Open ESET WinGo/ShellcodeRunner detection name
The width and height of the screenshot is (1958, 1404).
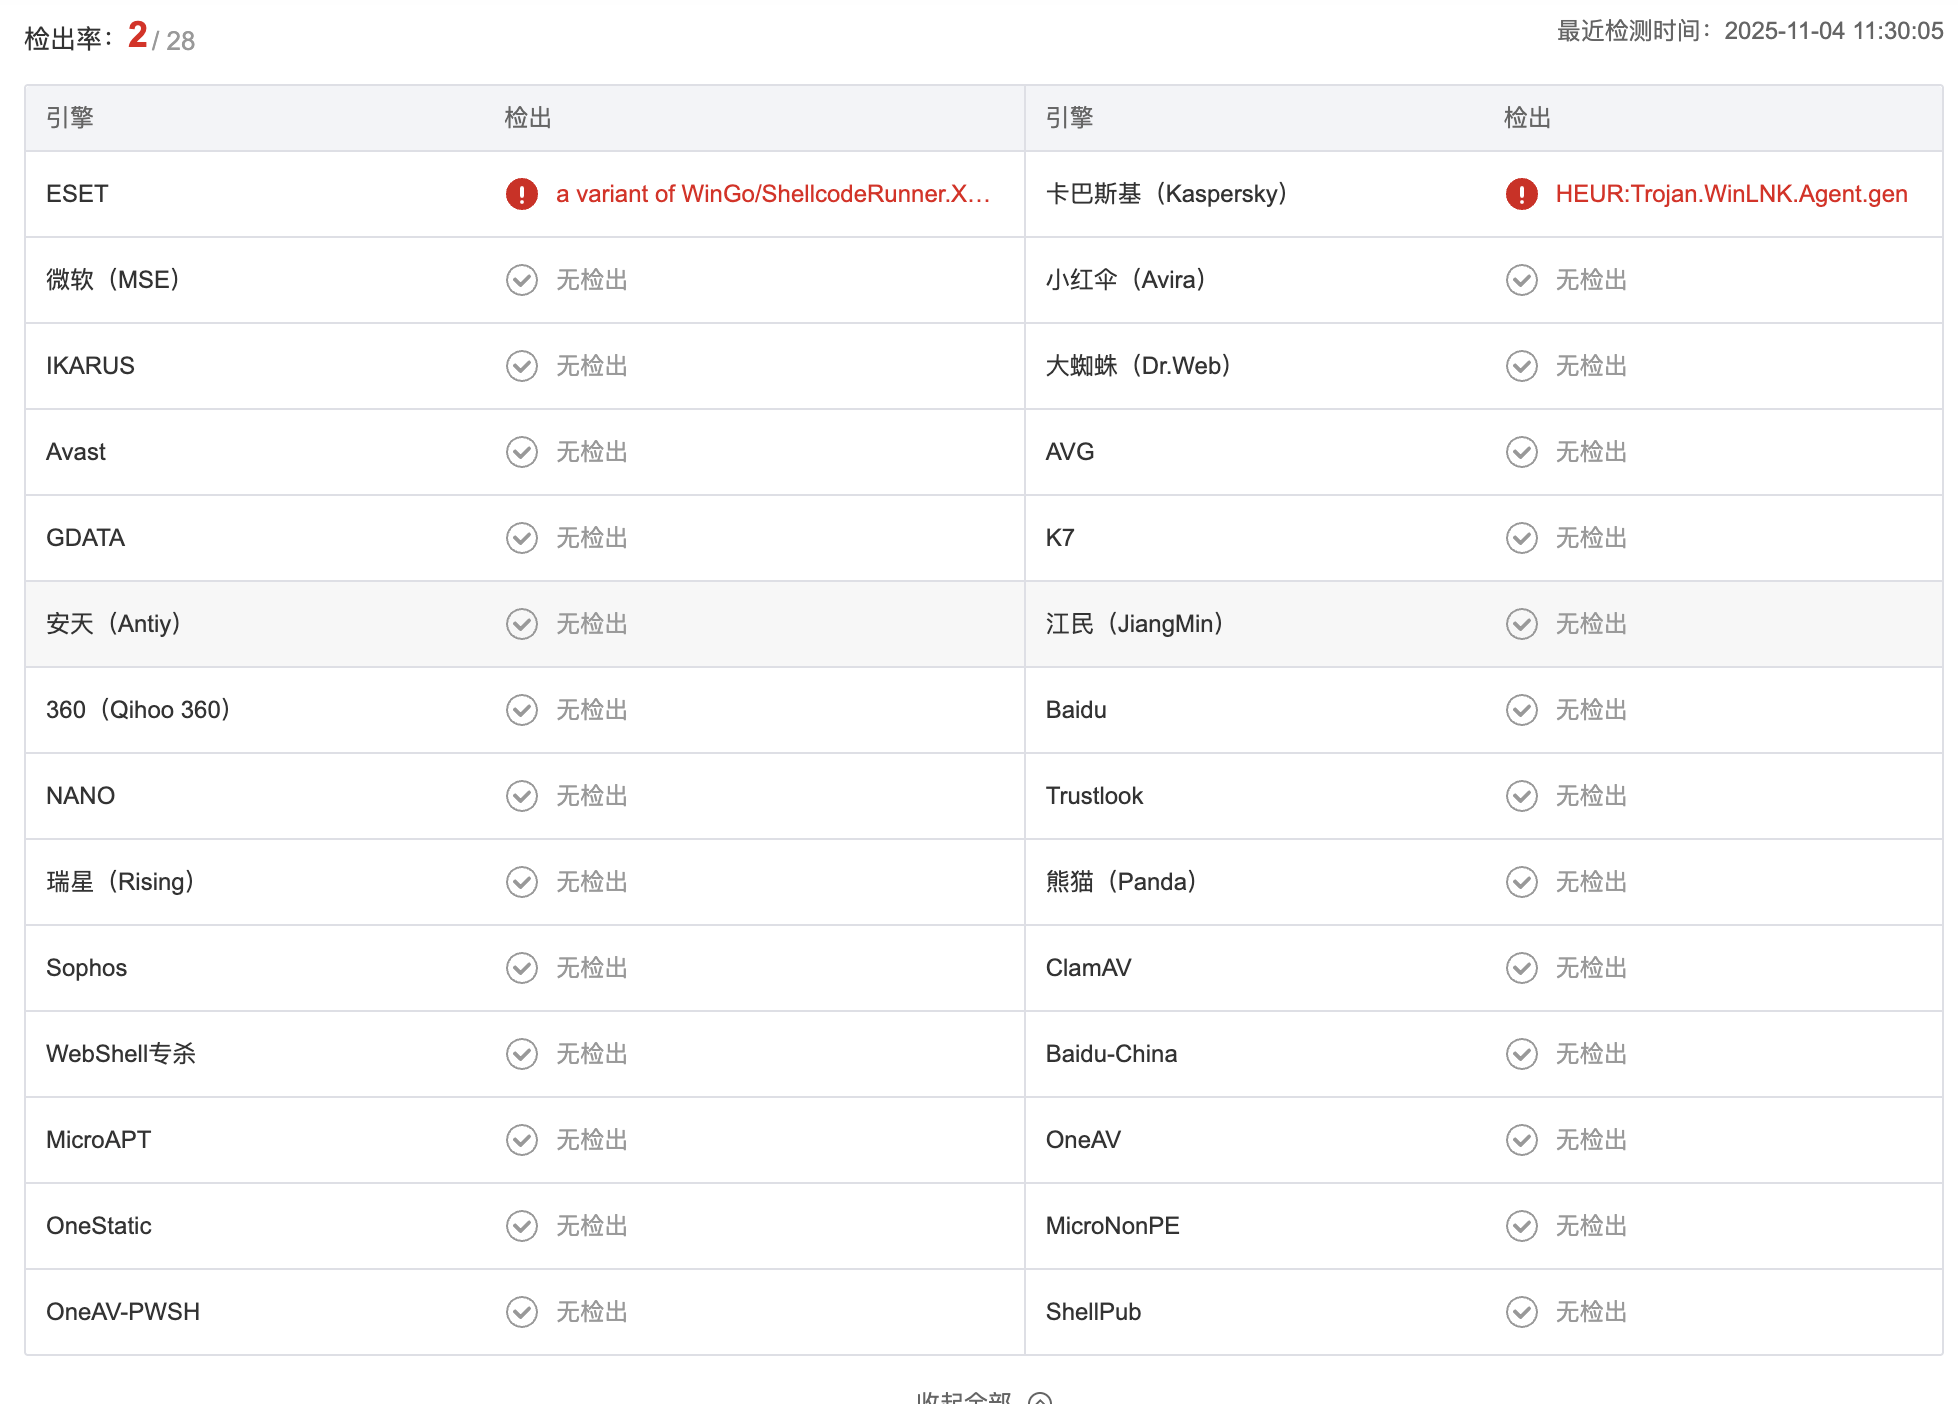click(772, 194)
